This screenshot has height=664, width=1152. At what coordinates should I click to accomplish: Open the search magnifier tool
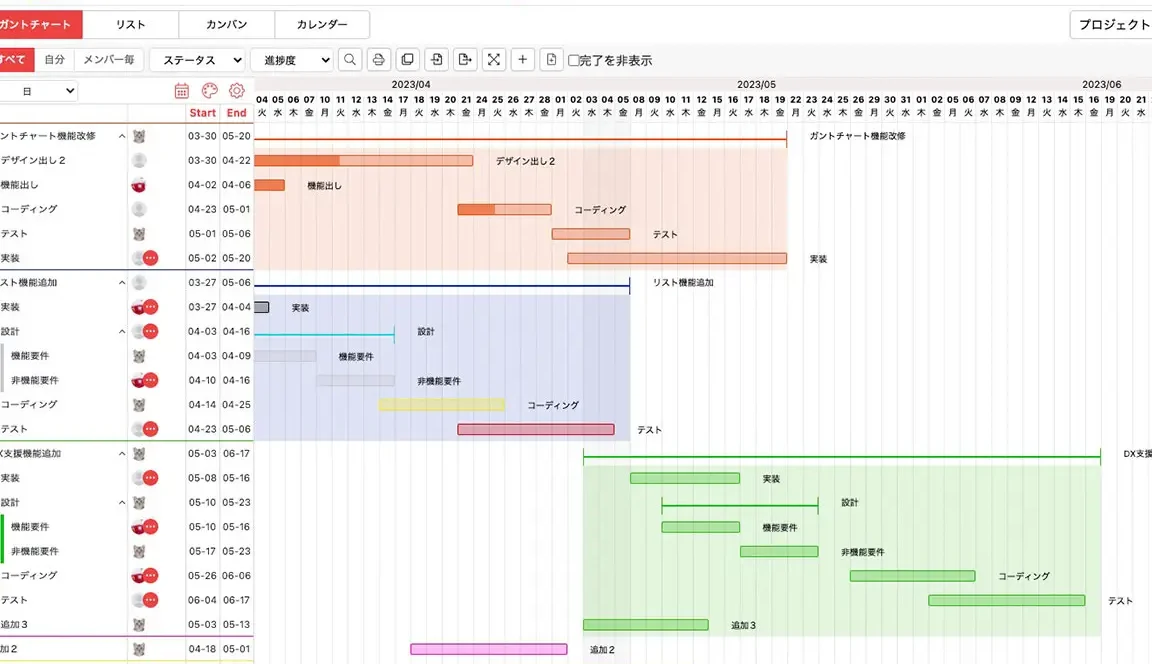pos(350,59)
